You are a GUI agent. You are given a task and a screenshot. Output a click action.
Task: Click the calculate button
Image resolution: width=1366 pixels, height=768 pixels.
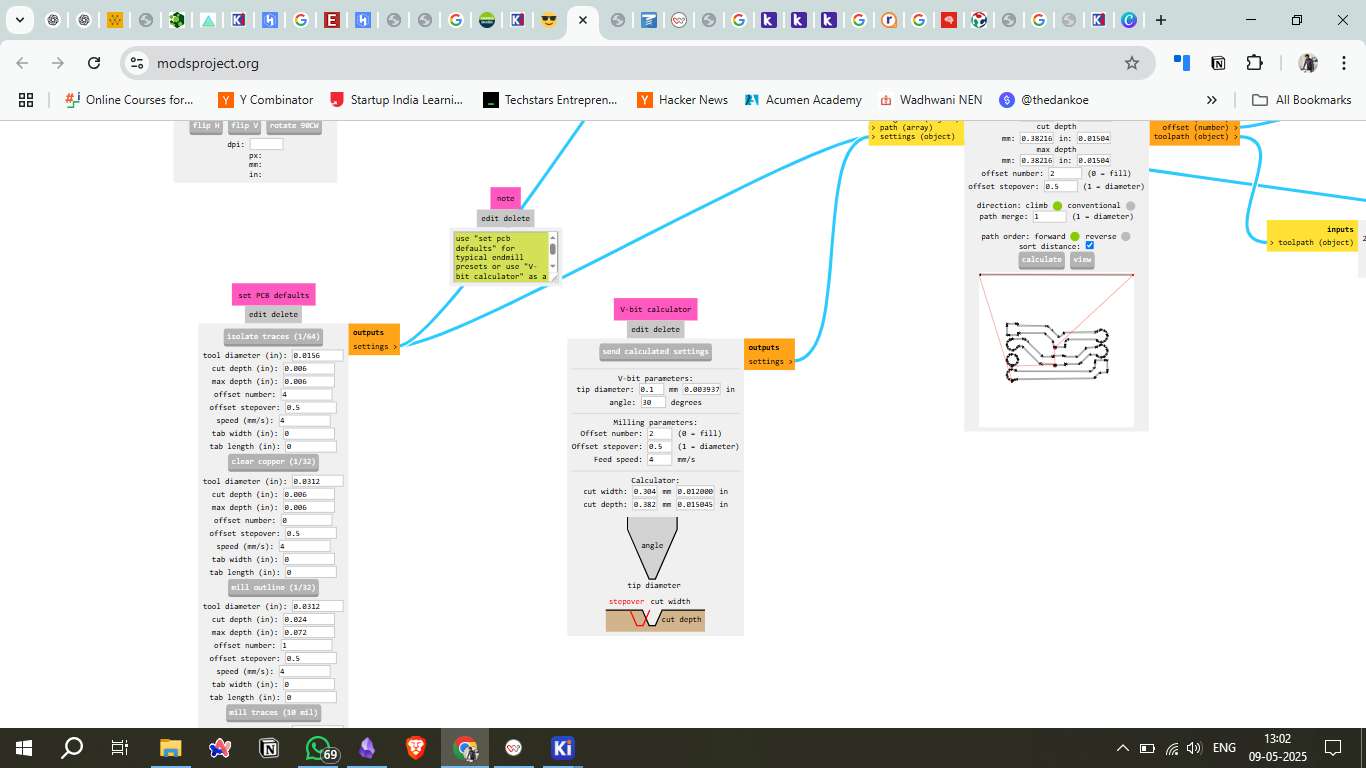point(1042,260)
